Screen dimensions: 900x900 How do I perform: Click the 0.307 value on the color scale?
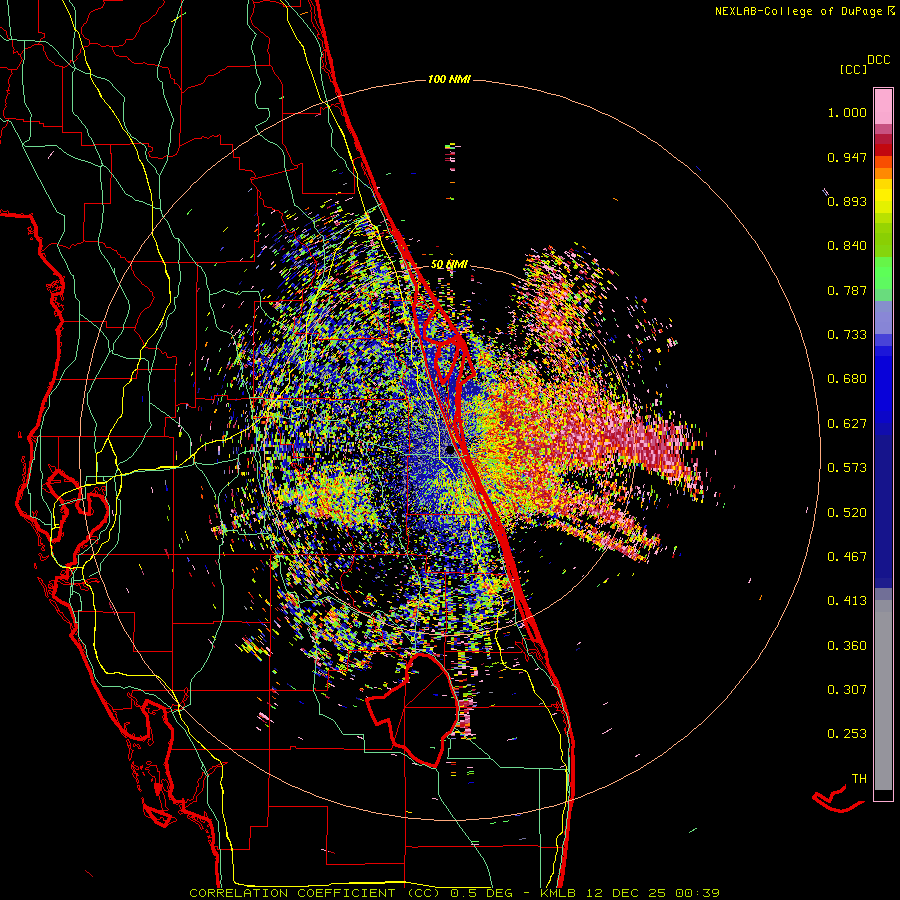(x=847, y=690)
